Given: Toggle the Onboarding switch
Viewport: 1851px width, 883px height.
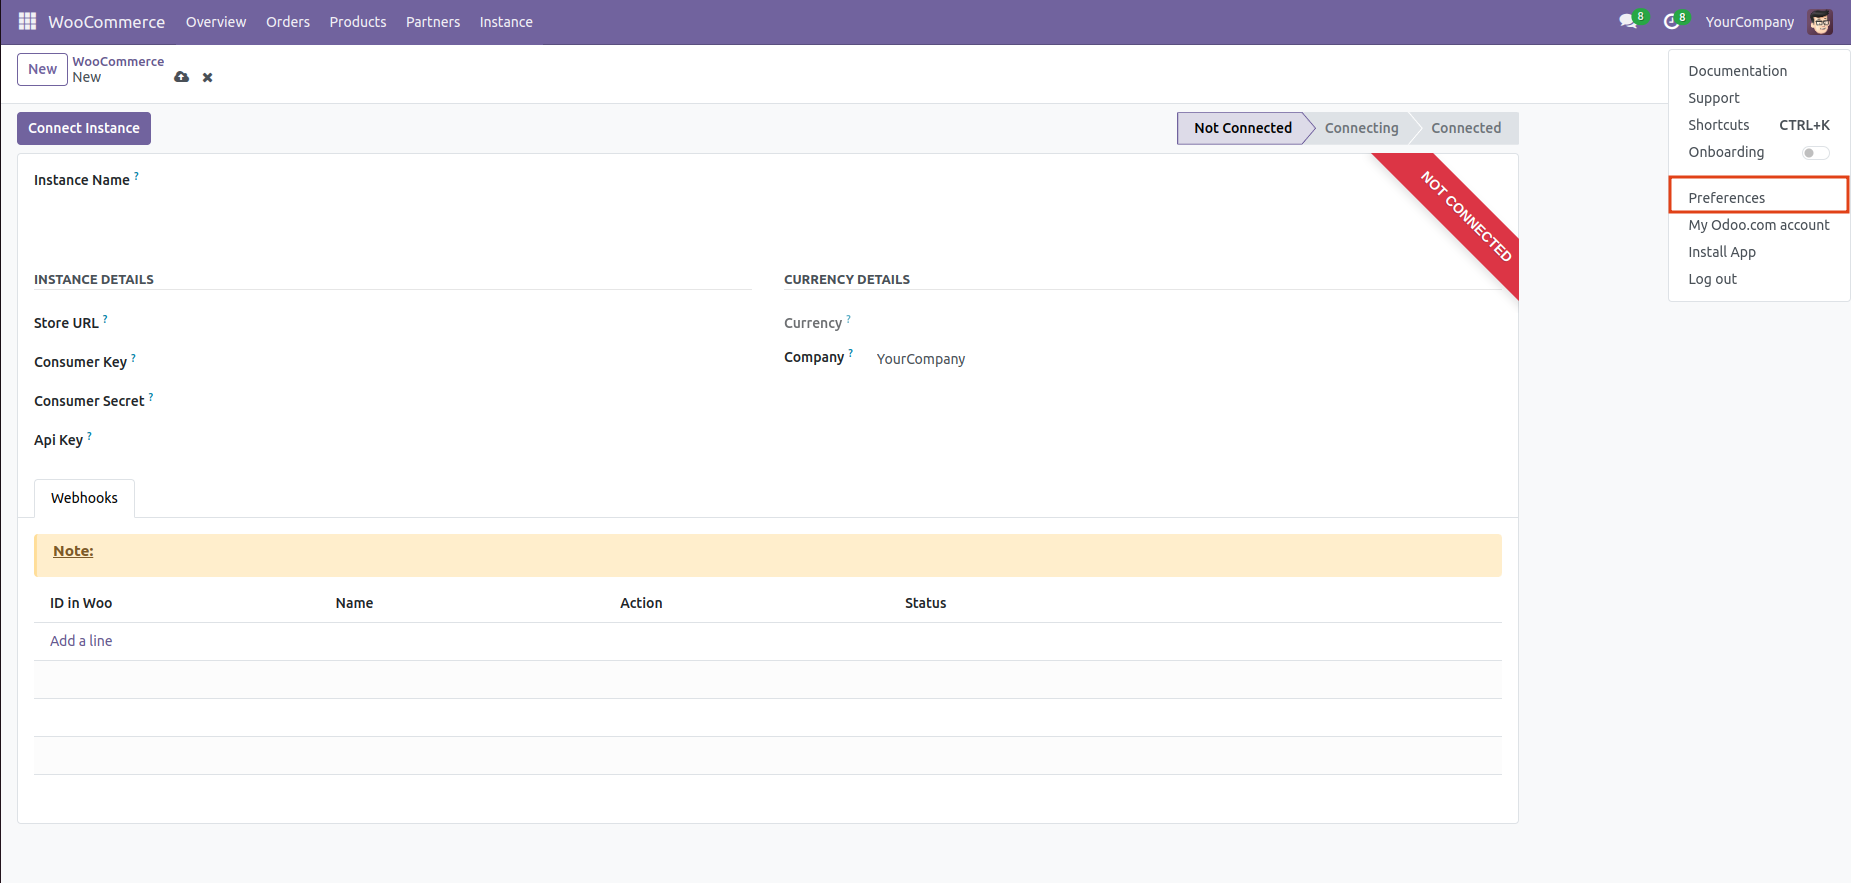Looking at the screenshot, I should tap(1815, 153).
